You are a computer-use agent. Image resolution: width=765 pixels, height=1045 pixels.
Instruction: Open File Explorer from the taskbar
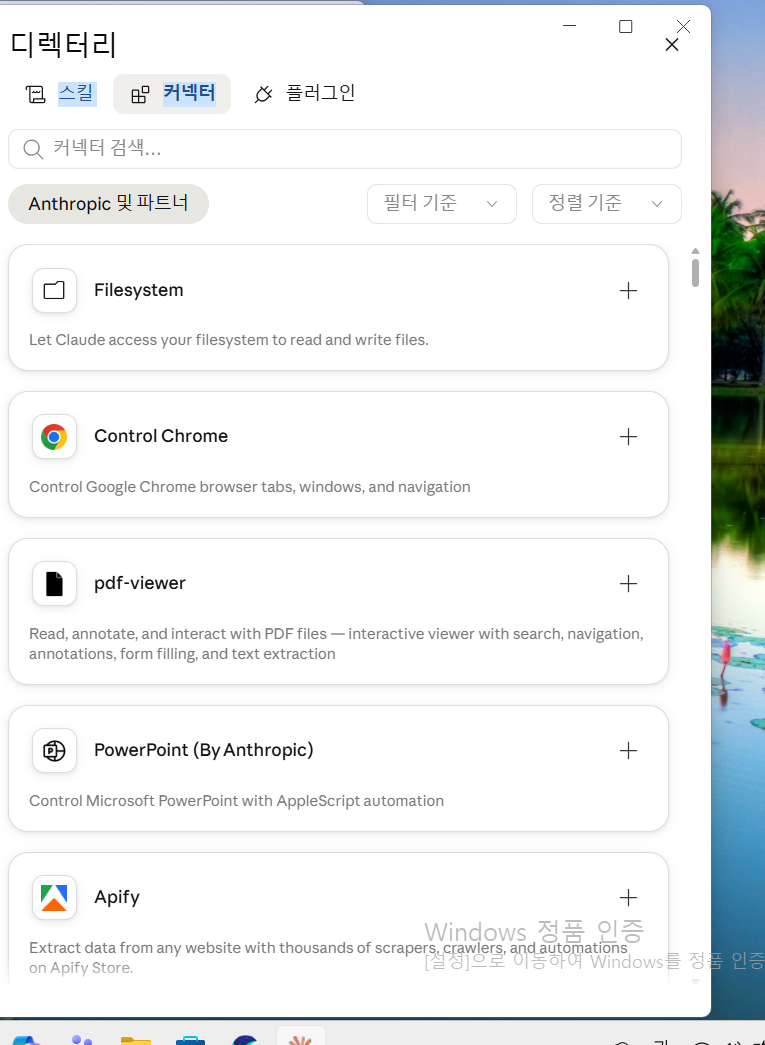point(136,1040)
